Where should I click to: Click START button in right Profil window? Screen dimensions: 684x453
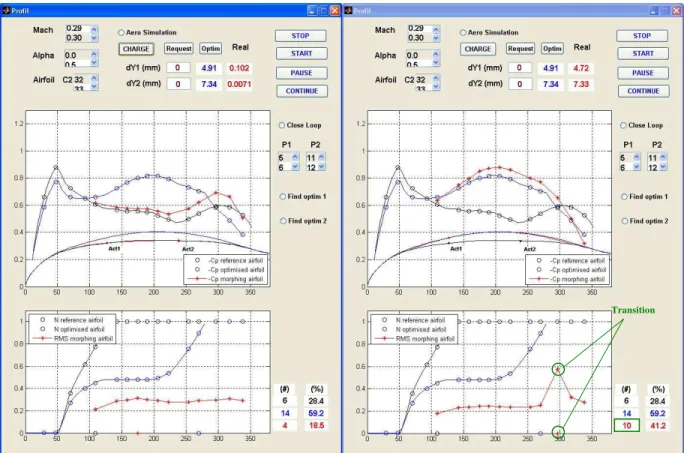coord(643,54)
